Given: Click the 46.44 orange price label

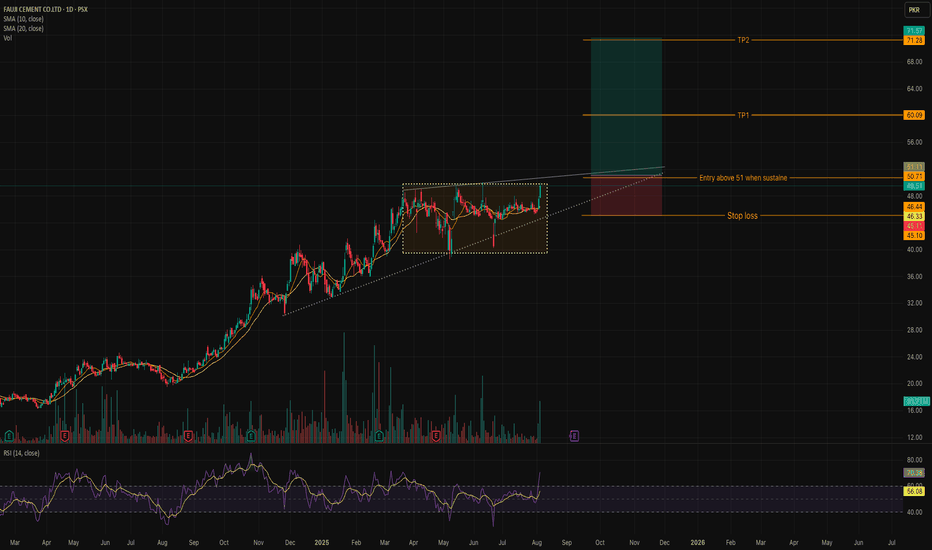Looking at the screenshot, I should pos(914,207).
